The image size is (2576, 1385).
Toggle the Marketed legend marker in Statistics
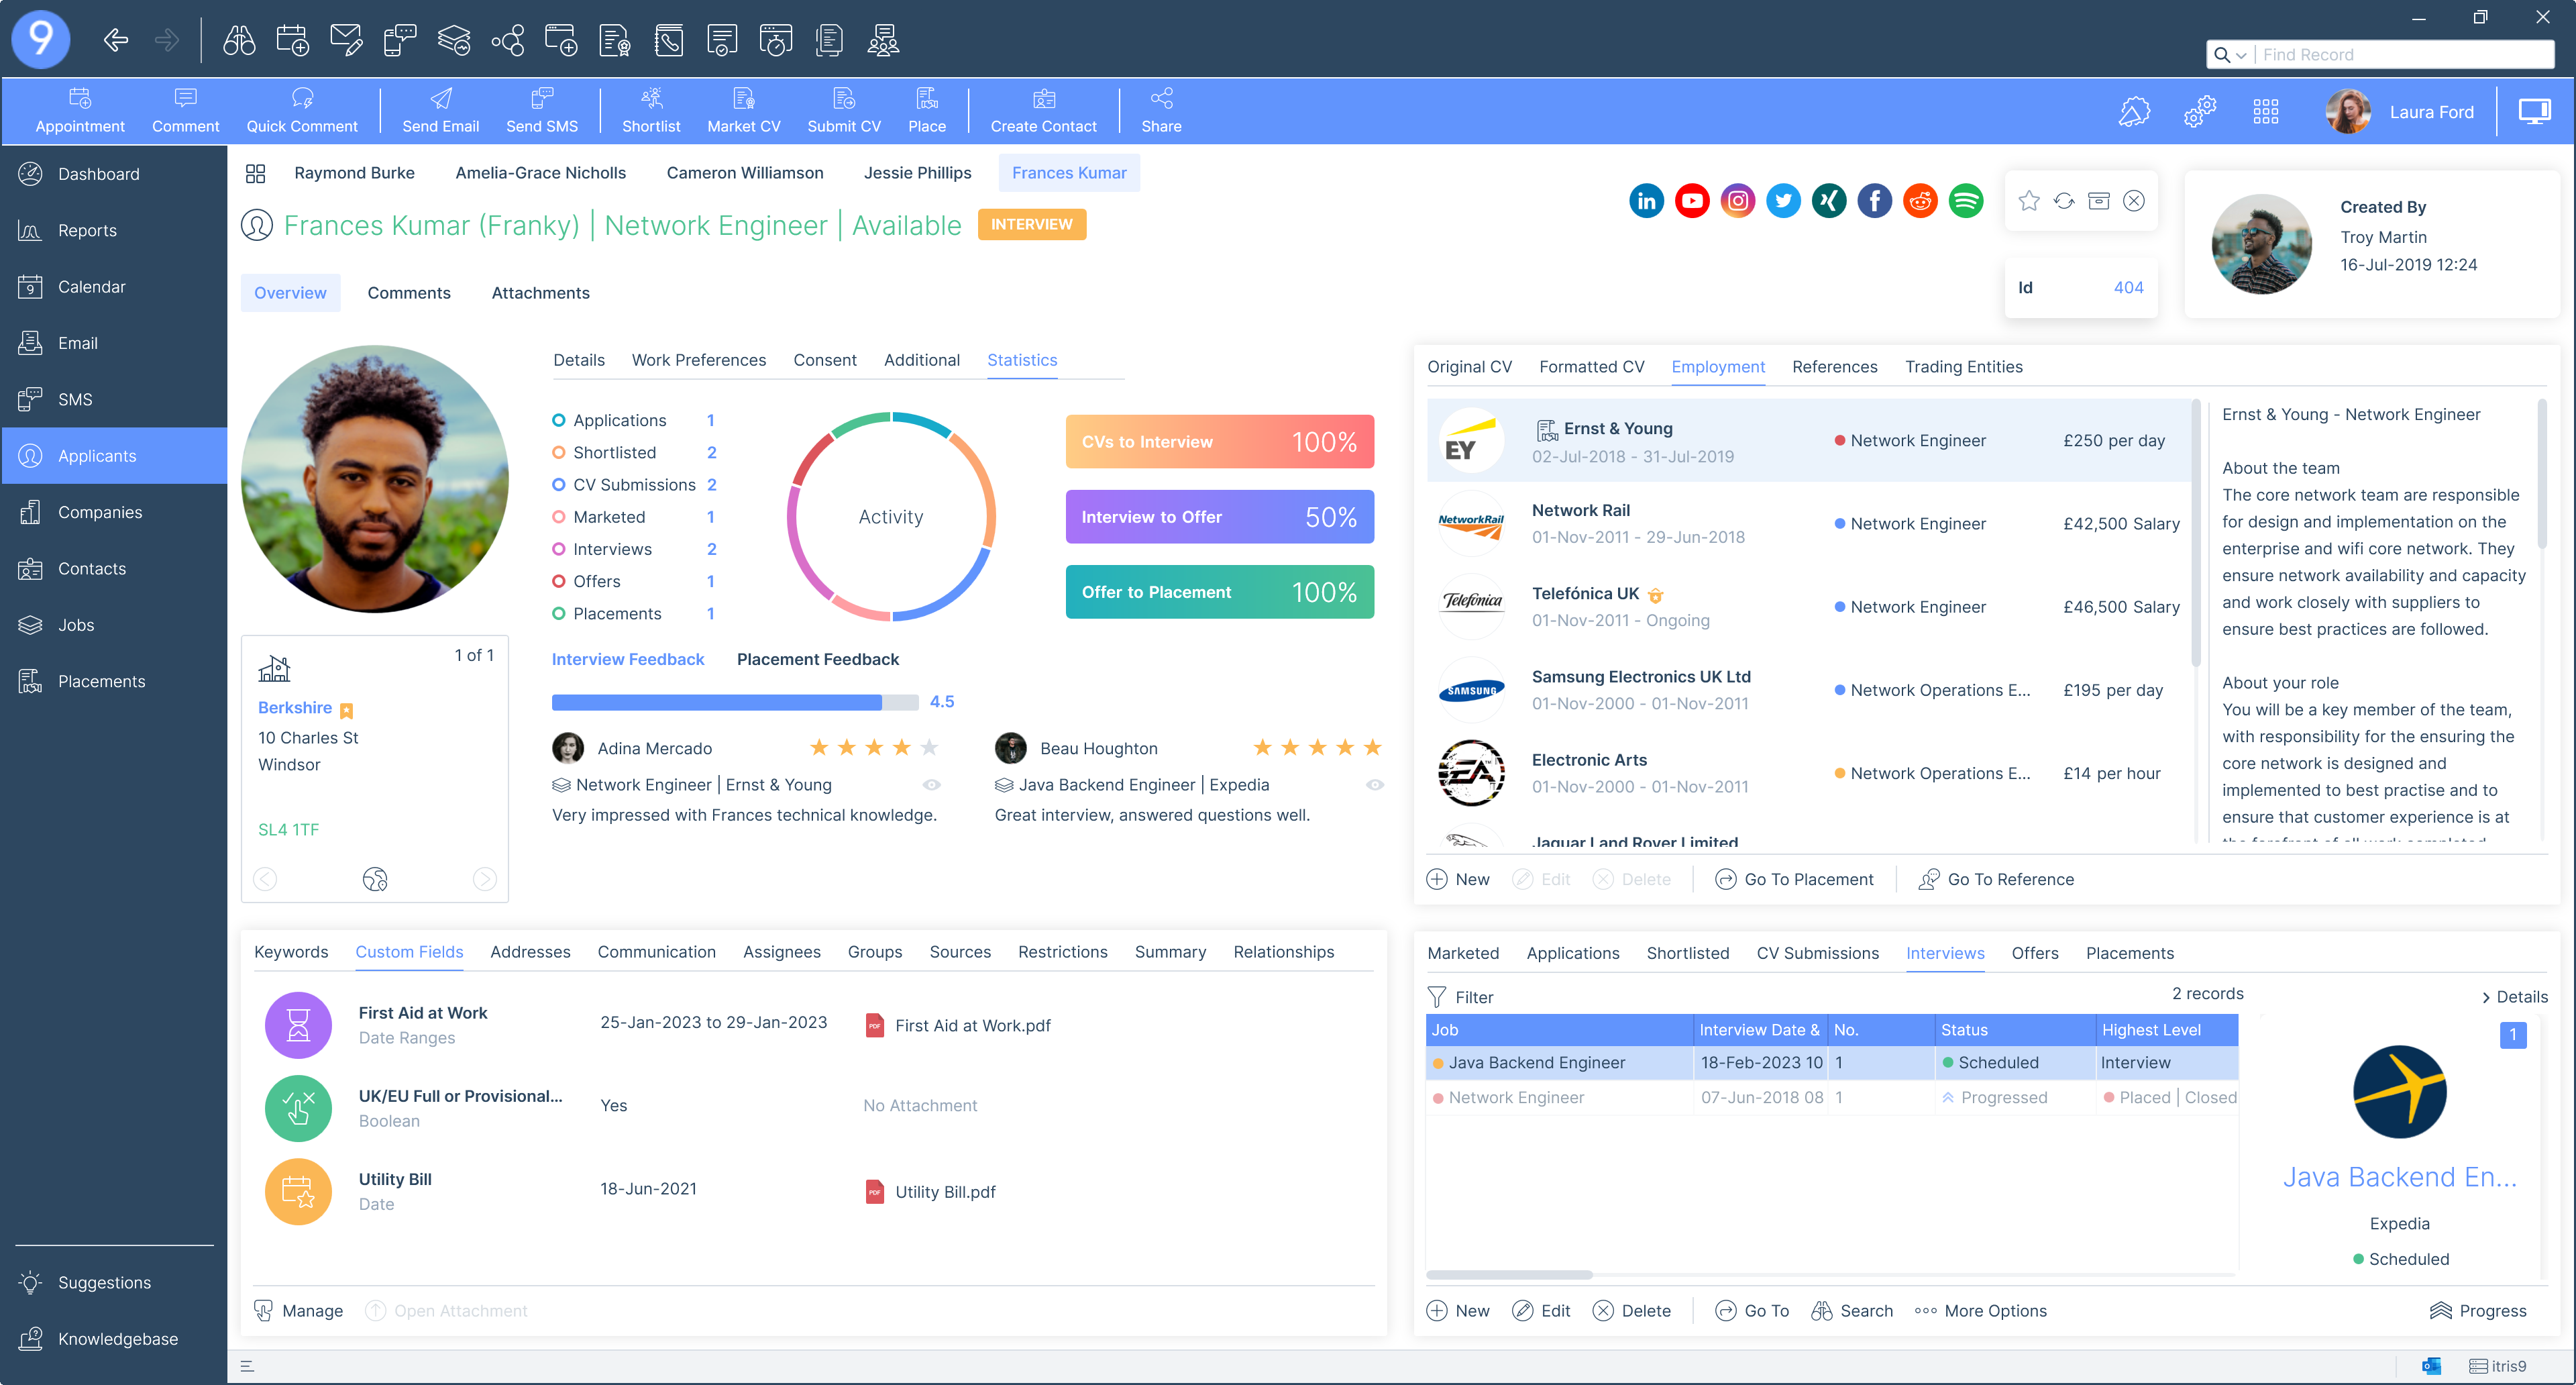pos(559,517)
